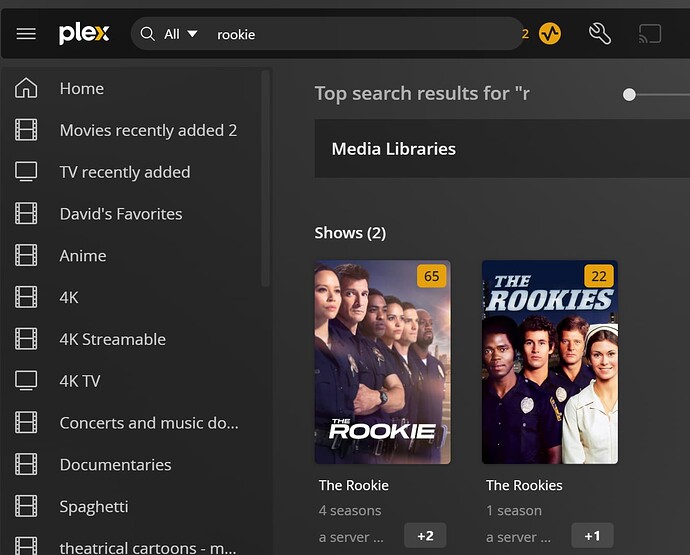Select the Media Libraries section header
This screenshot has height=555, width=690.
tap(394, 149)
